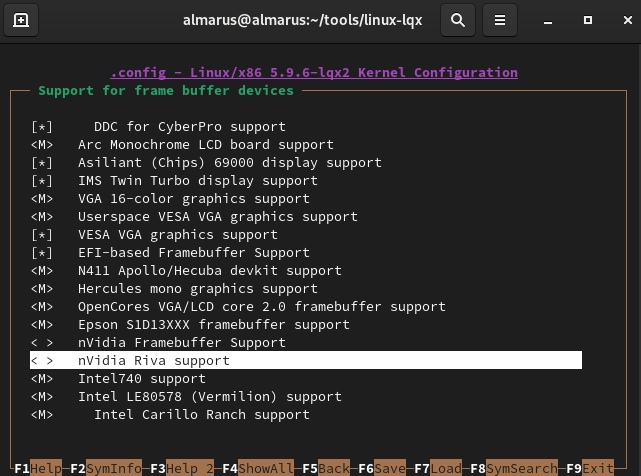This screenshot has width=641, height=476.
Task: Select Hercules mono graphics support entry
Action: tap(198, 289)
